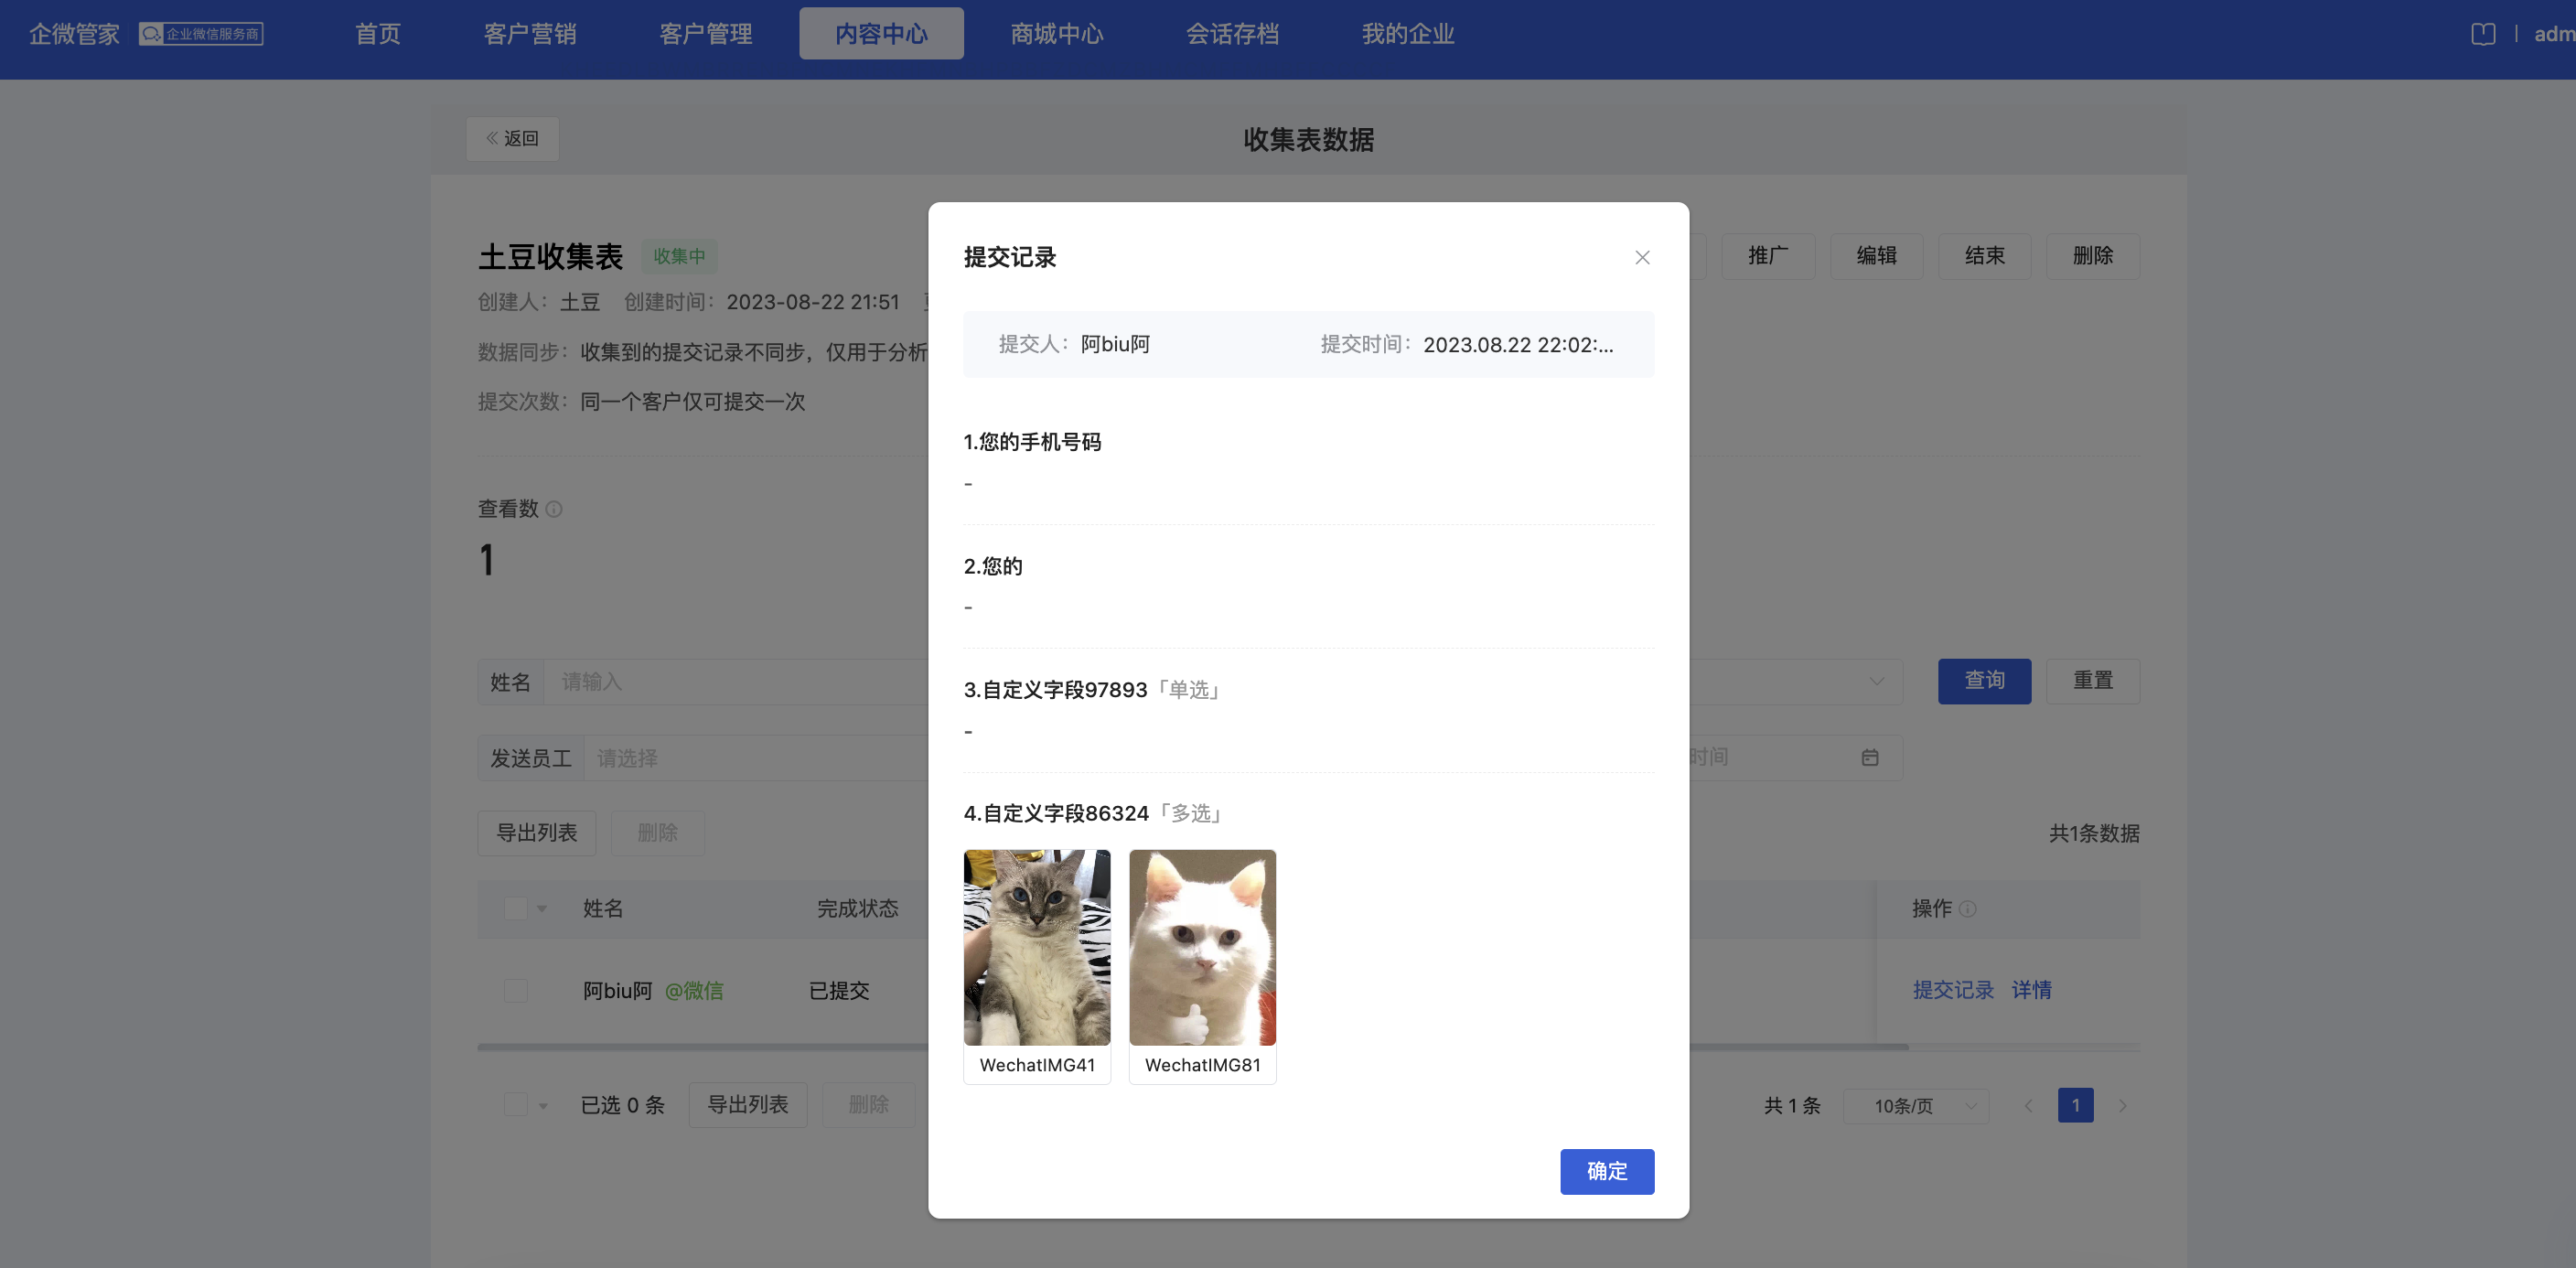Click info icon next to 查看数
Image resolution: width=2576 pixels, height=1268 pixels.
[554, 509]
